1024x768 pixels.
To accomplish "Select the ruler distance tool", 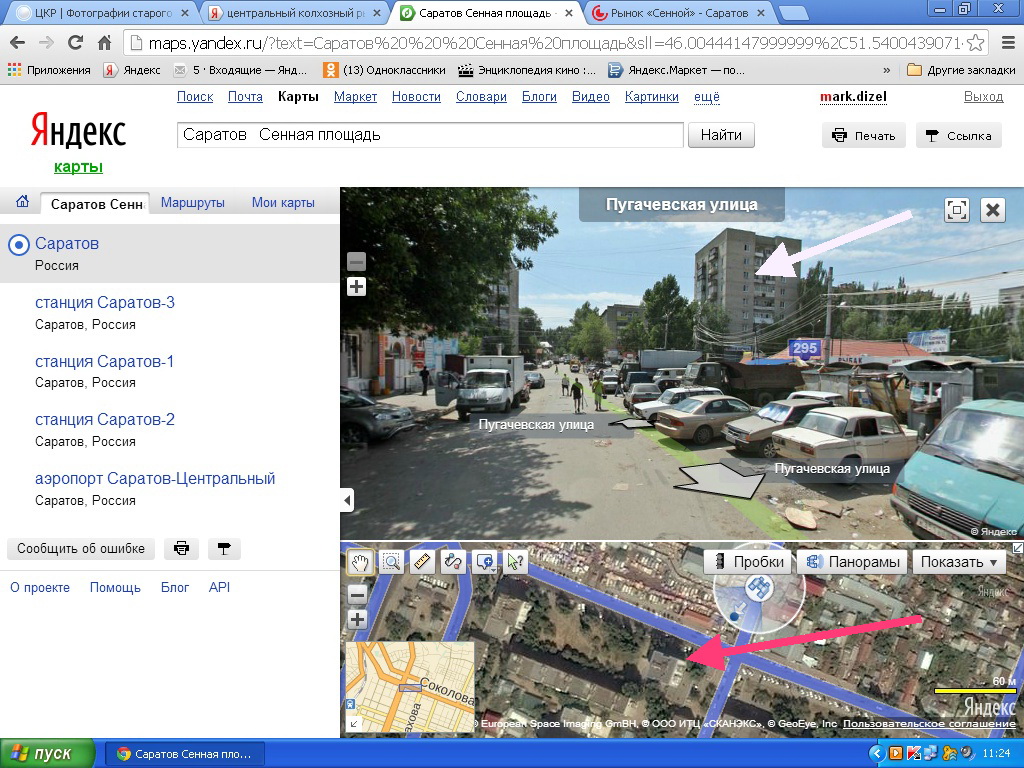I will point(422,562).
